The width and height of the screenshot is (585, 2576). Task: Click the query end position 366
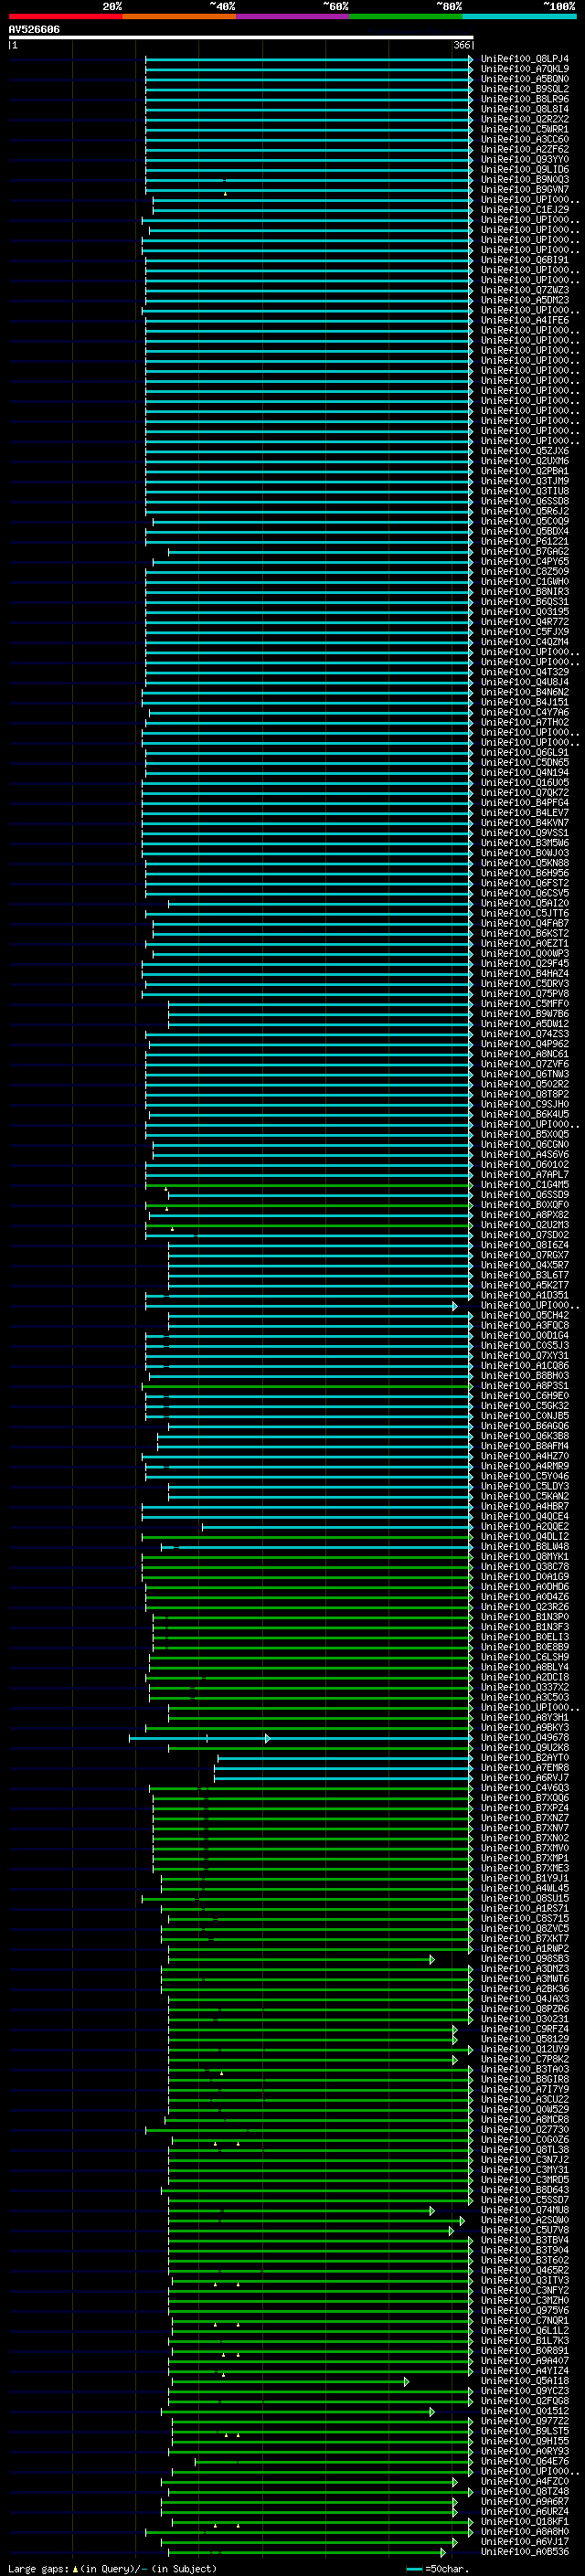tap(462, 45)
